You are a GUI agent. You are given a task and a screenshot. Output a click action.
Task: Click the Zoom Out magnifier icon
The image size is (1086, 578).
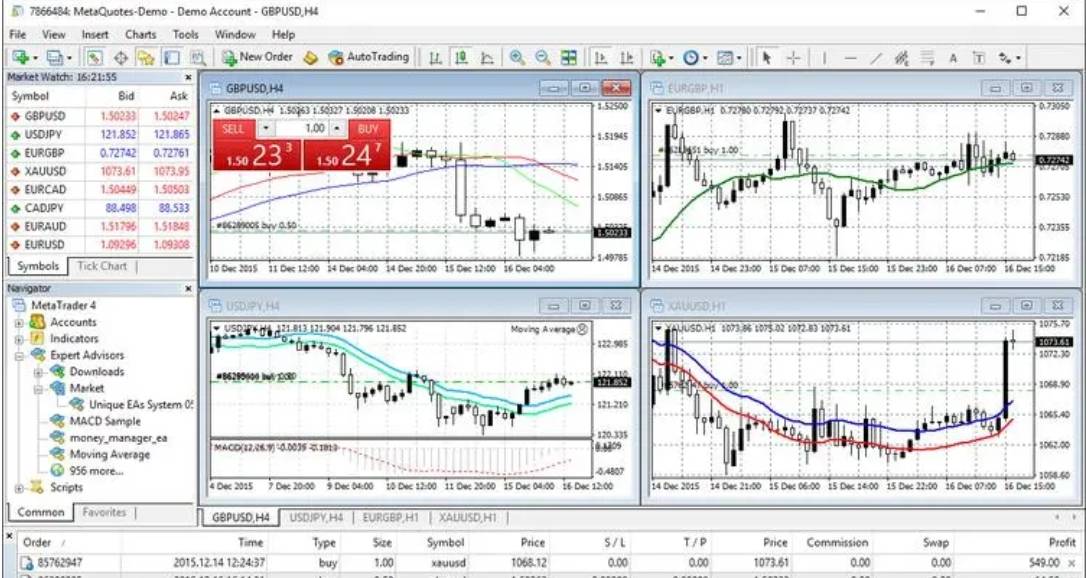coord(542,57)
